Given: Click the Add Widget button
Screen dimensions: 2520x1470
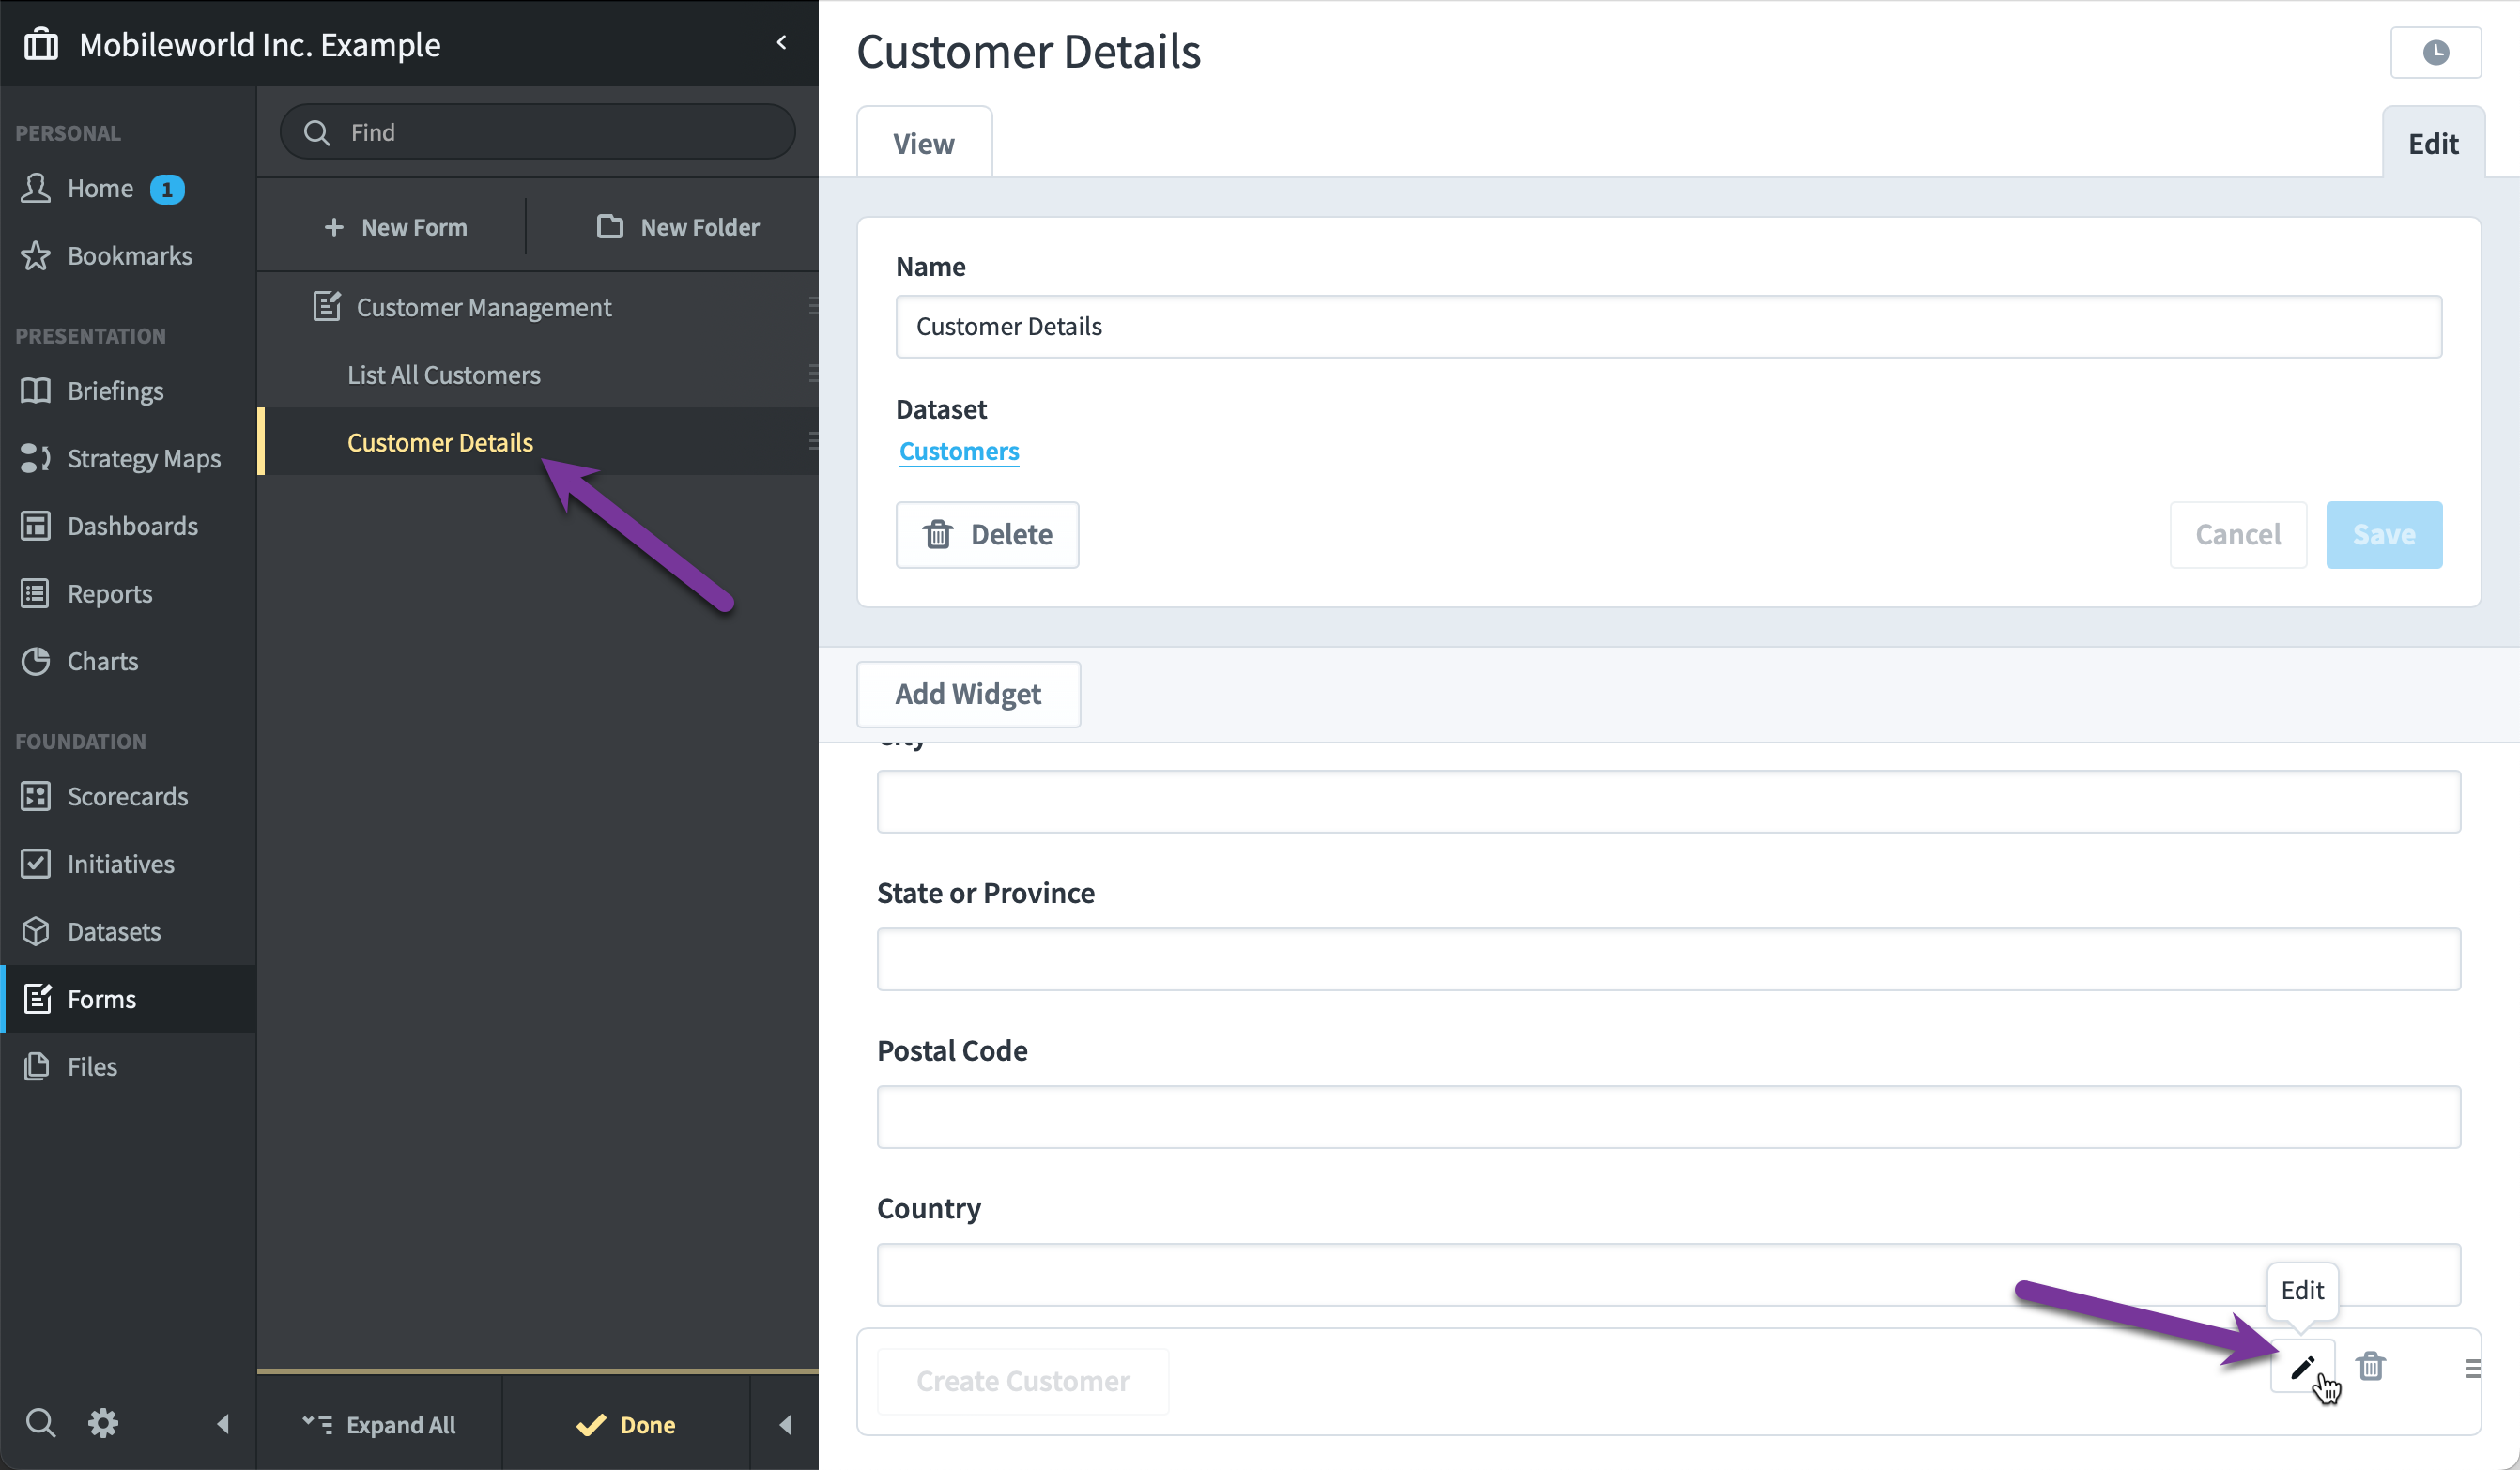Looking at the screenshot, I should click(x=968, y=693).
